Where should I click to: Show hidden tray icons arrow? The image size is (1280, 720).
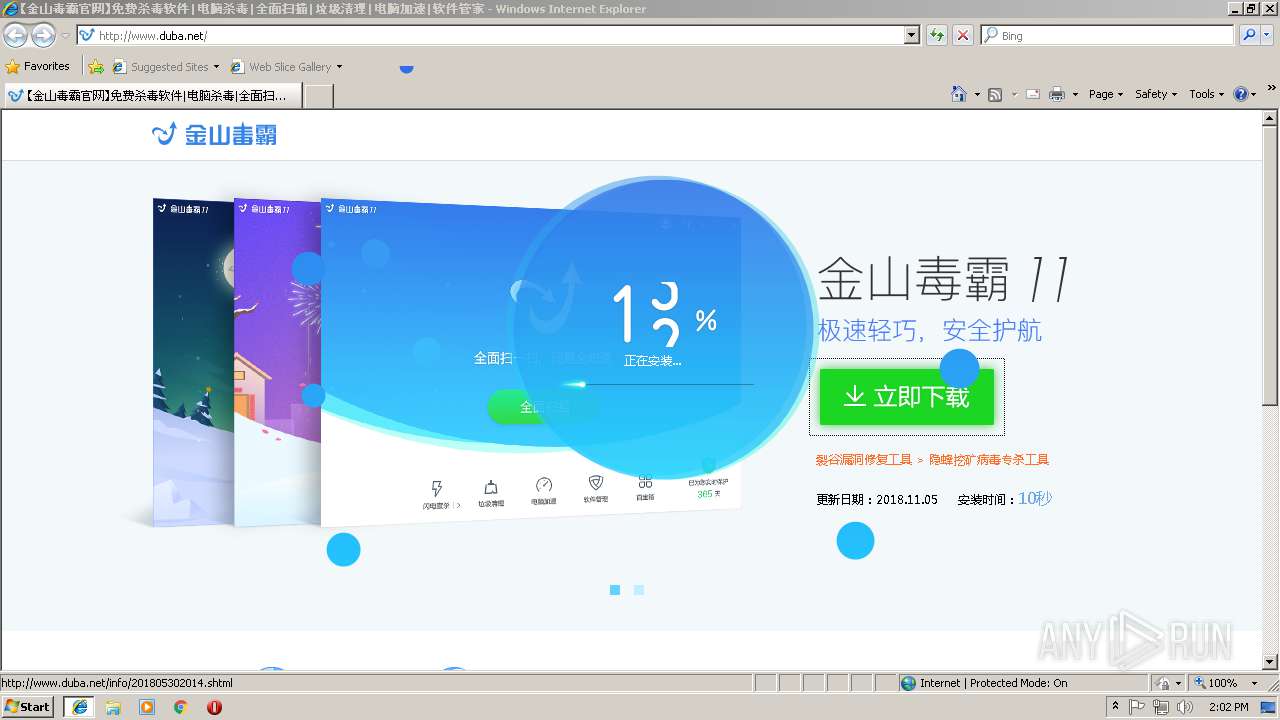1115,707
